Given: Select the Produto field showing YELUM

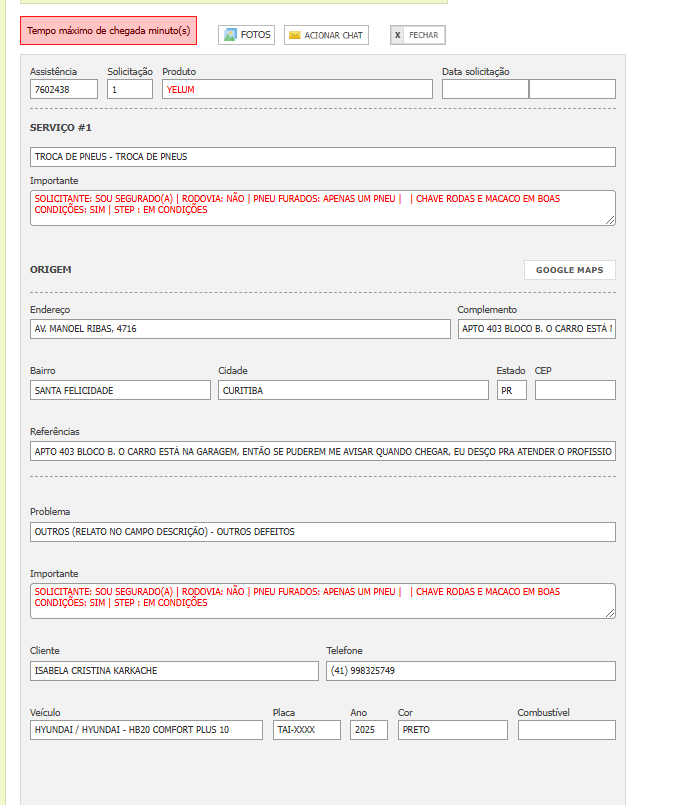Looking at the screenshot, I should point(297,89).
